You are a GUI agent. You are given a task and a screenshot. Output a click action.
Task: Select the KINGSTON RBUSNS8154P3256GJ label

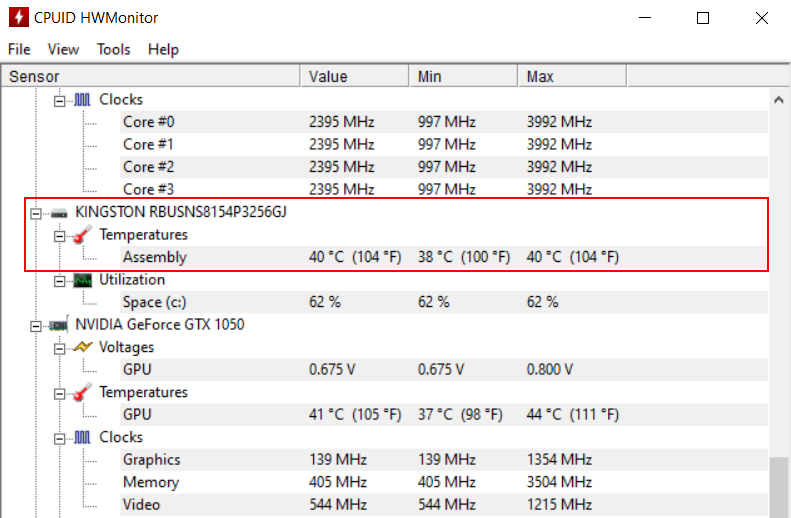(181, 212)
